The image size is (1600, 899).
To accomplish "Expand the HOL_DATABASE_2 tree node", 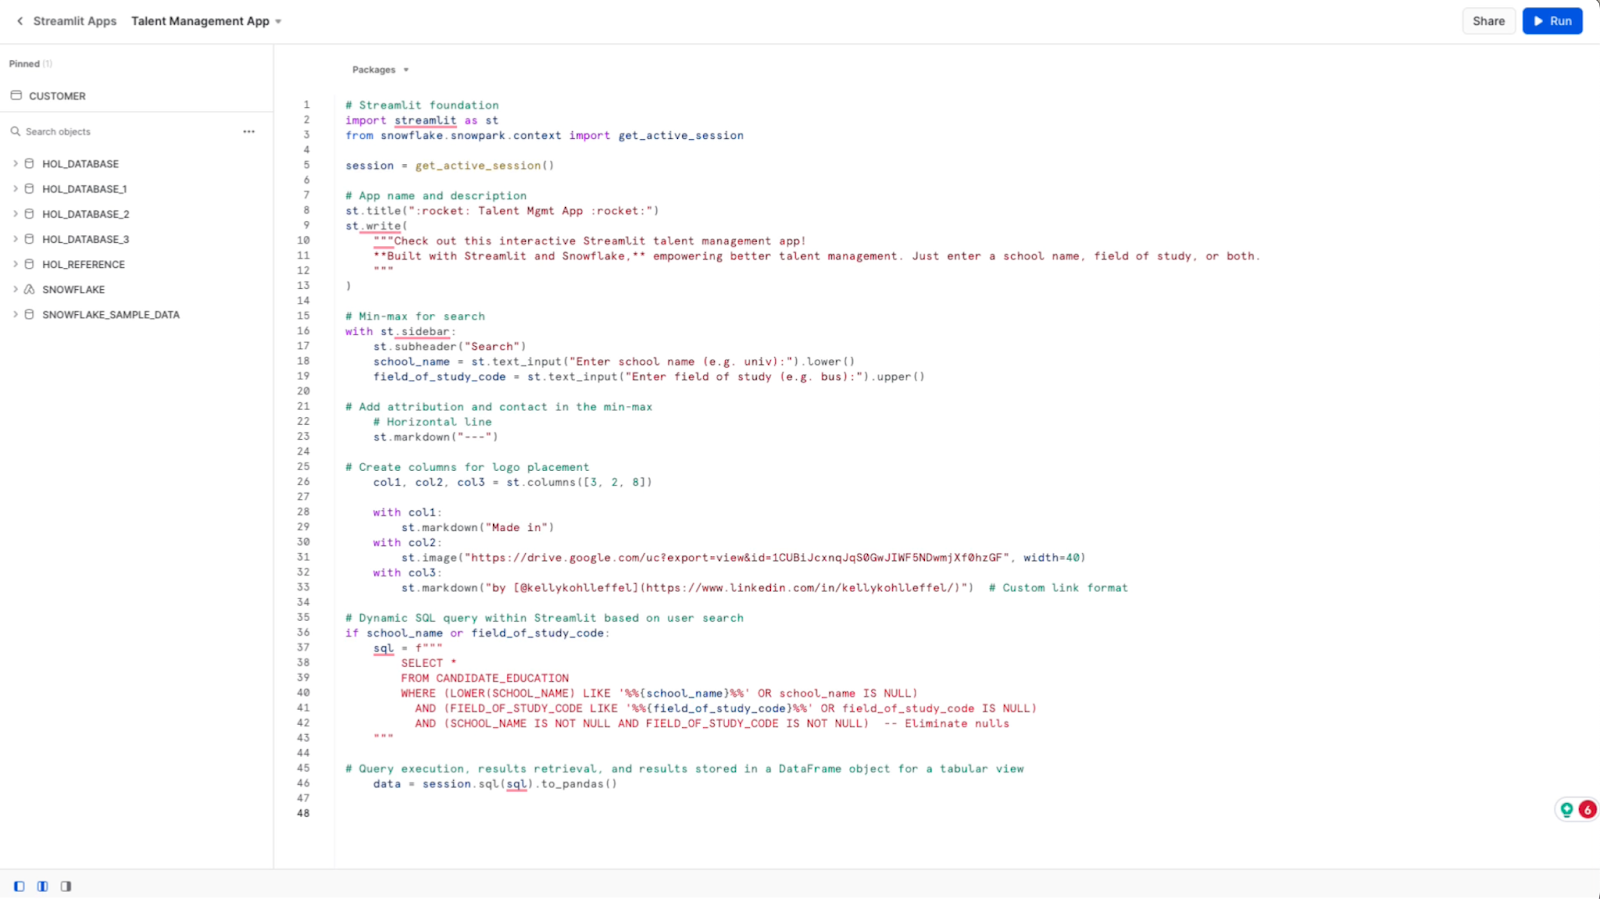I will (15, 214).
